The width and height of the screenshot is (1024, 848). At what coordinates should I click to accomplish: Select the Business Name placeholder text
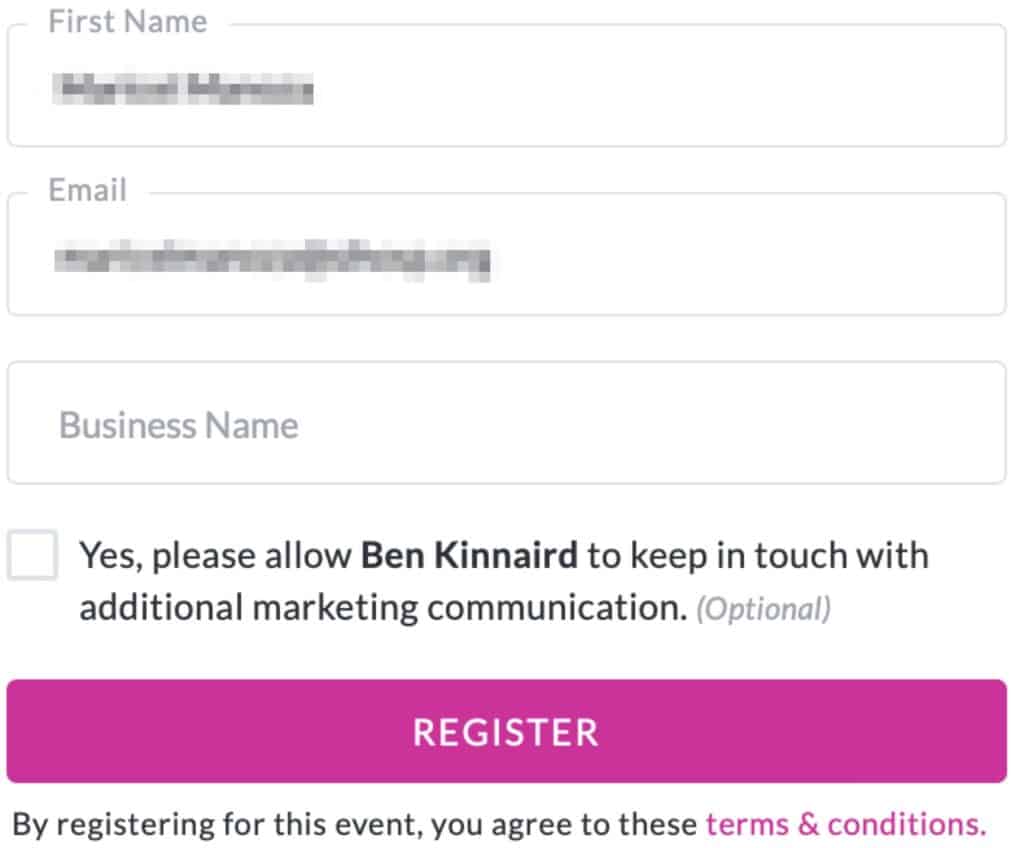[x=178, y=424]
